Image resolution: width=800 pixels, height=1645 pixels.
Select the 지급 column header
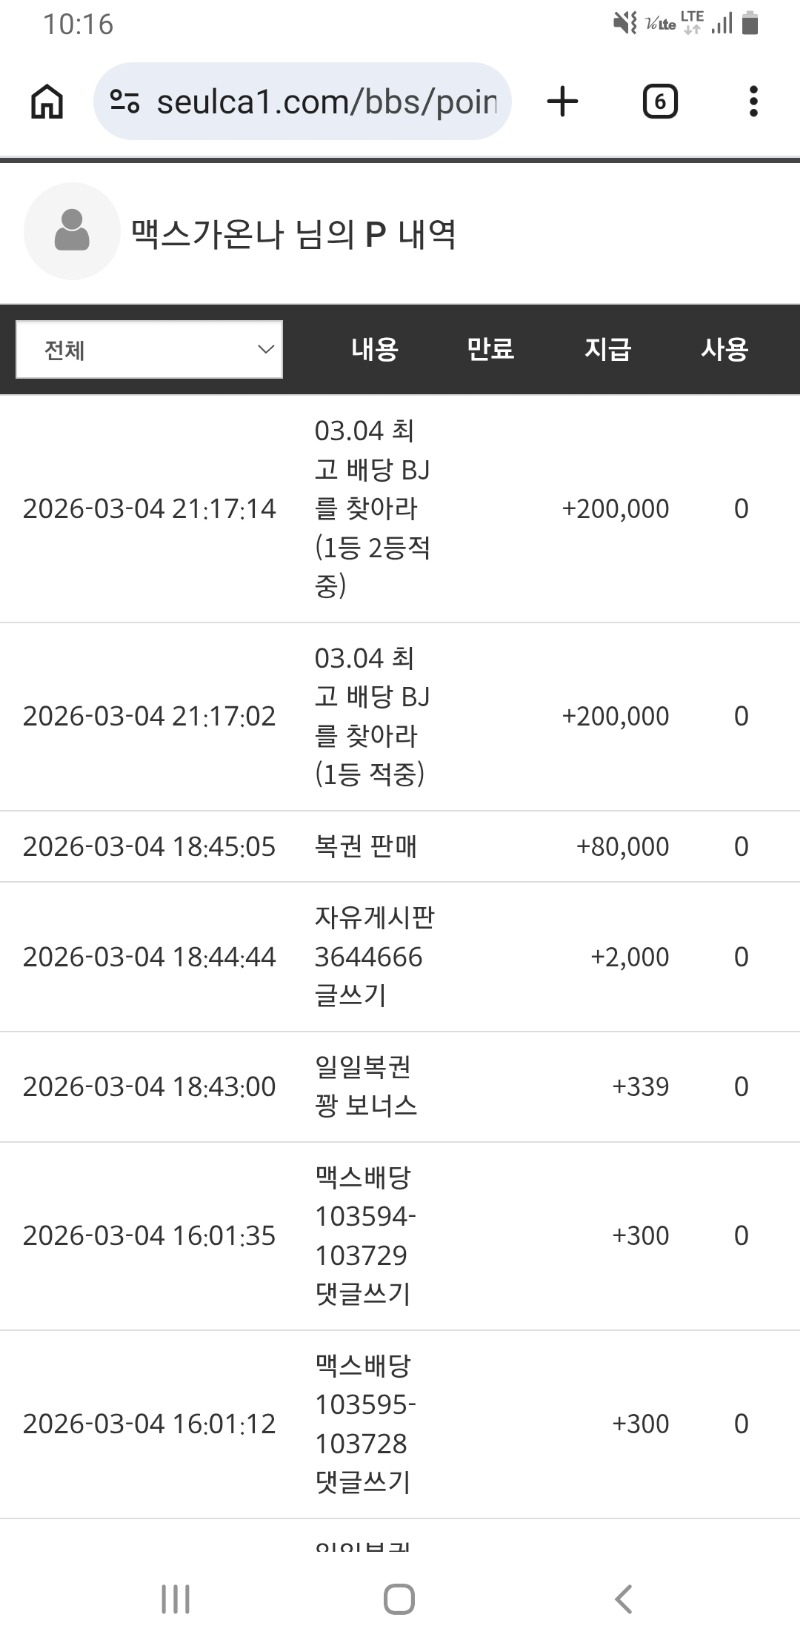coord(607,349)
